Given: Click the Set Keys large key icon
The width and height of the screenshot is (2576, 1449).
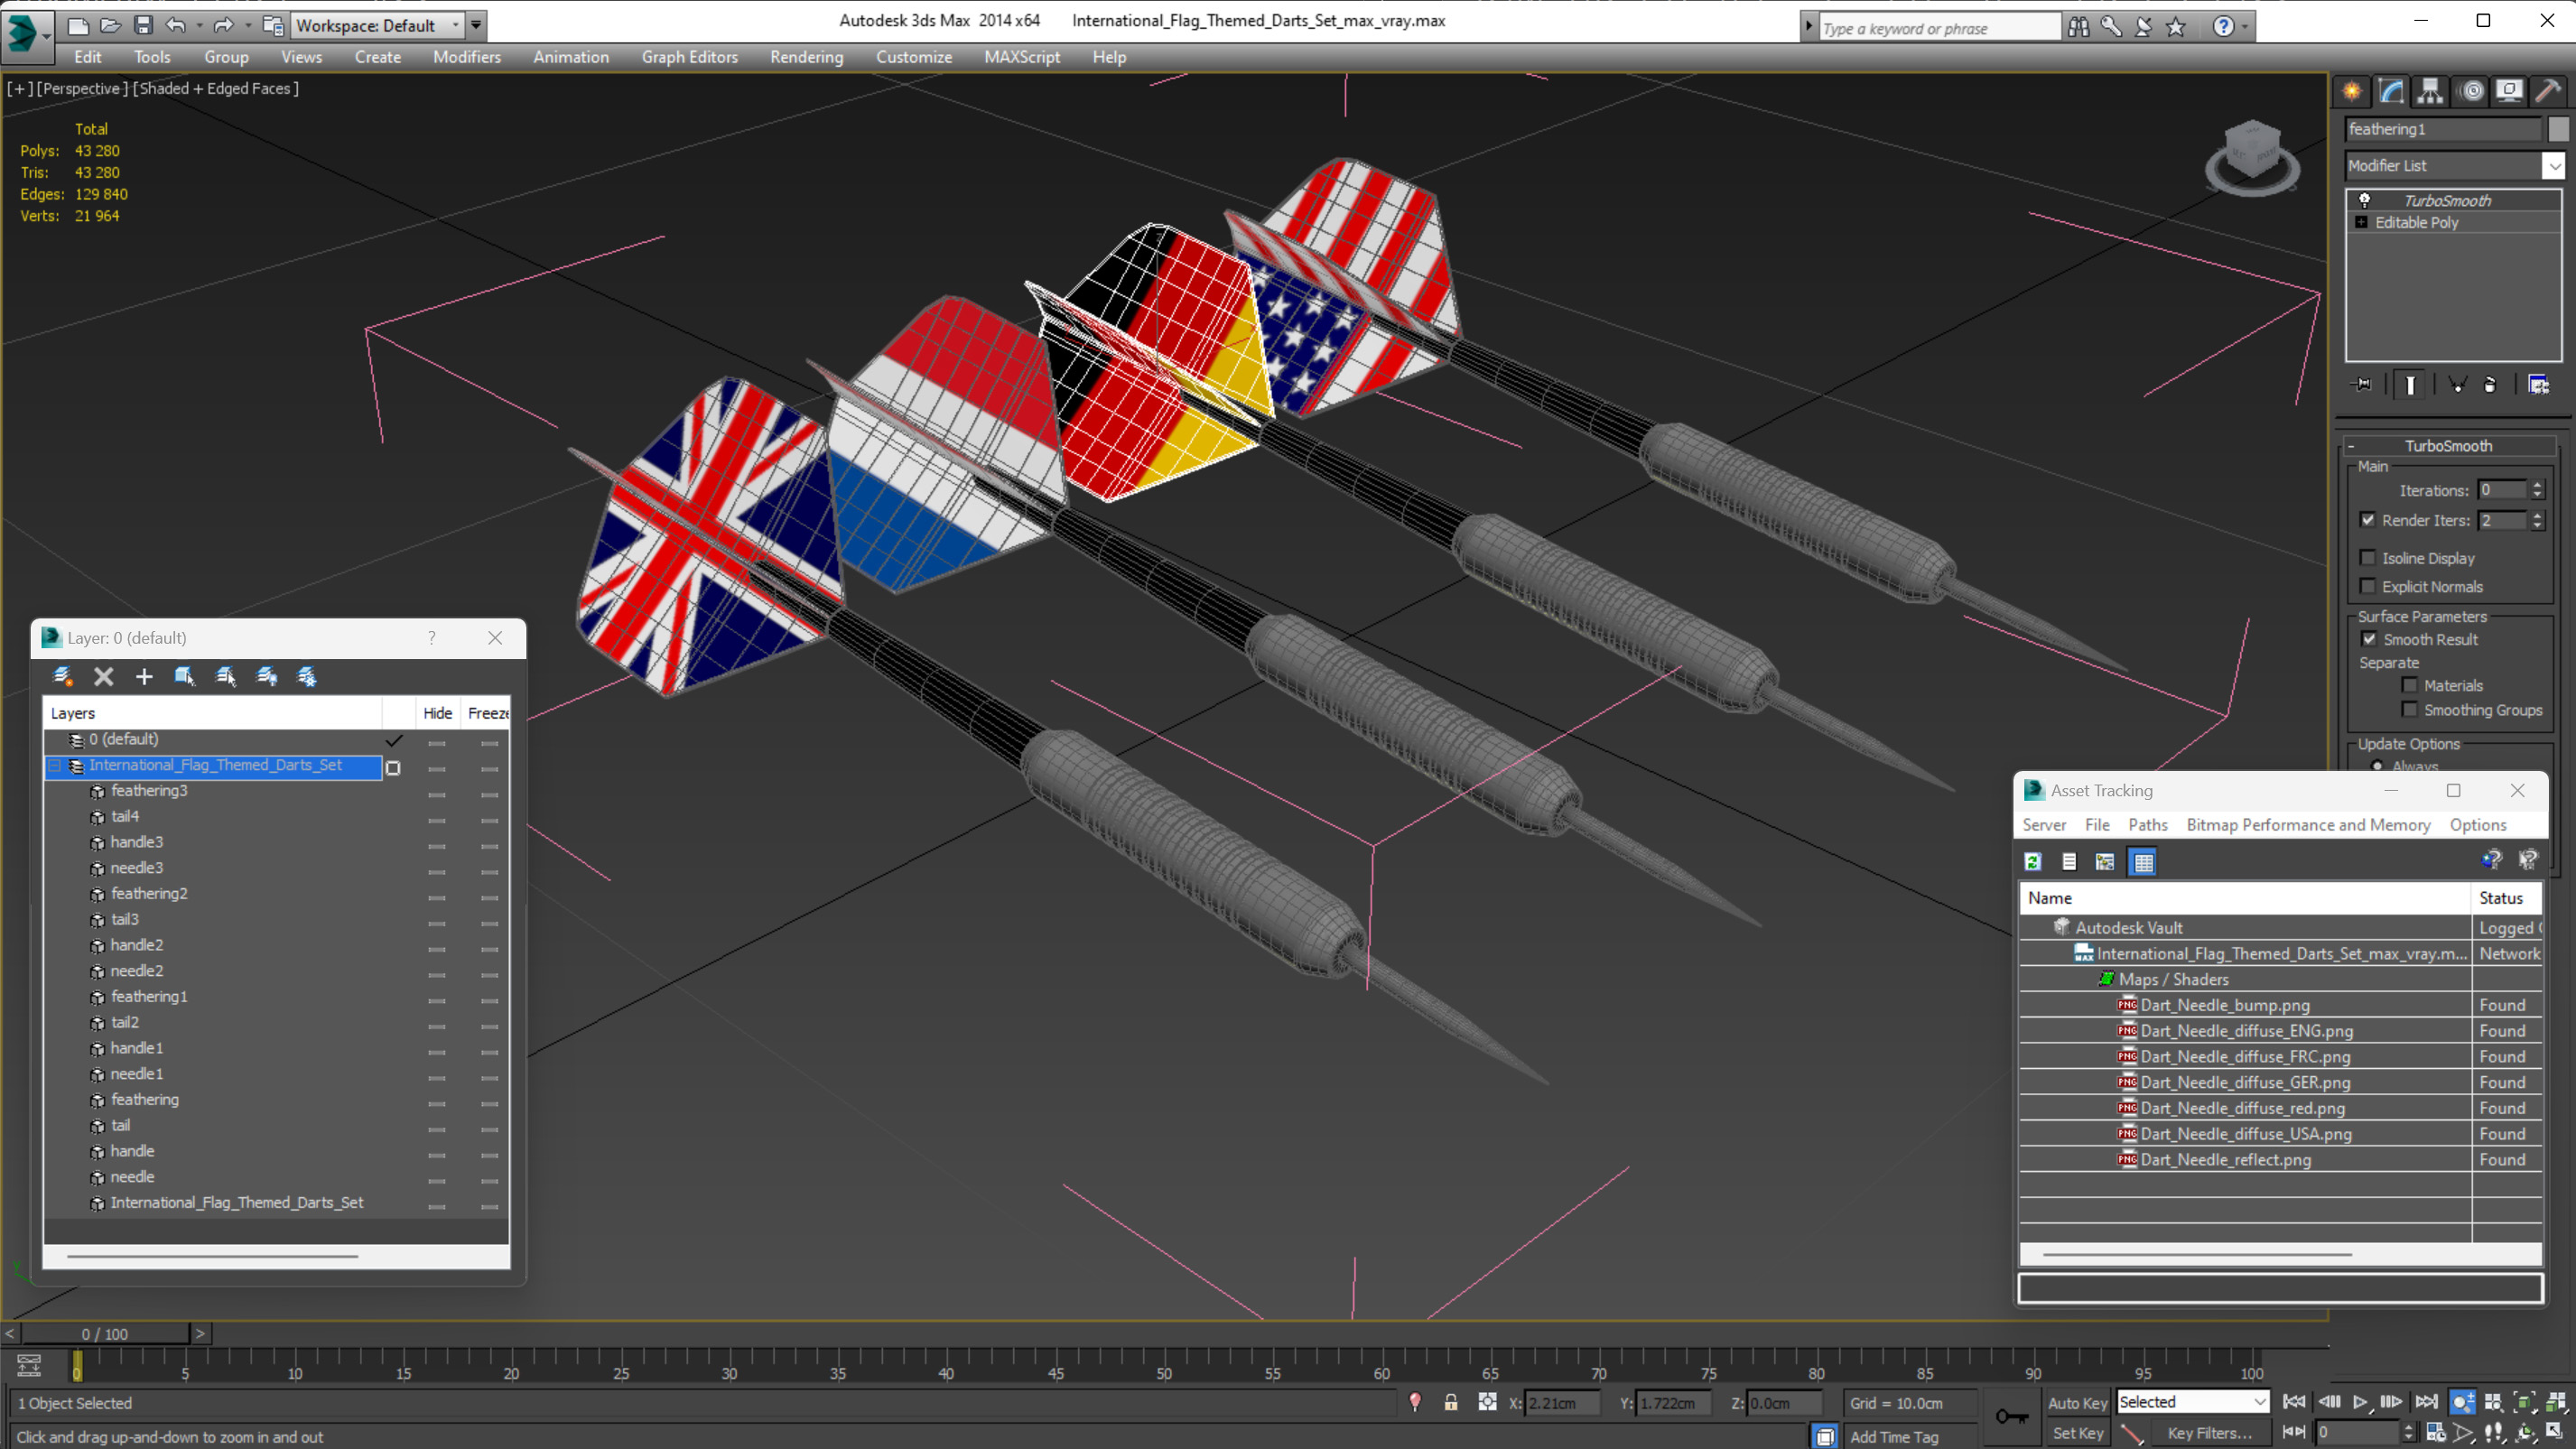Looking at the screenshot, I should tap(2011, 1416).
